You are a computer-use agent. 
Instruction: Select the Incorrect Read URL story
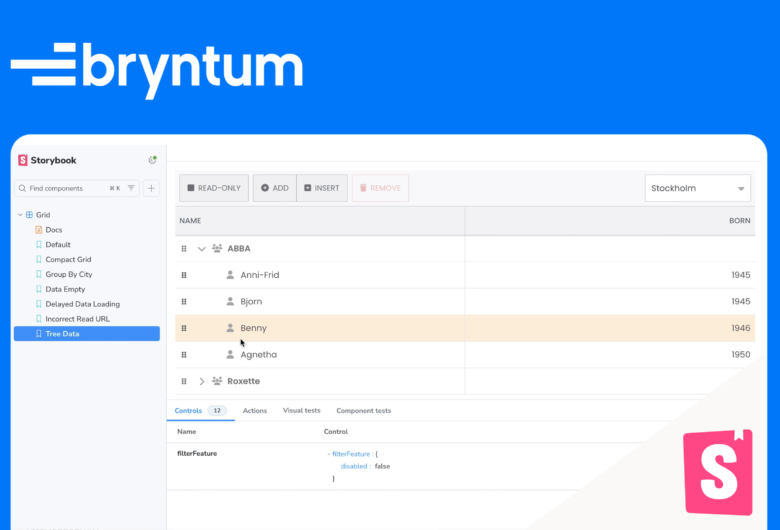tap(78, 319)
